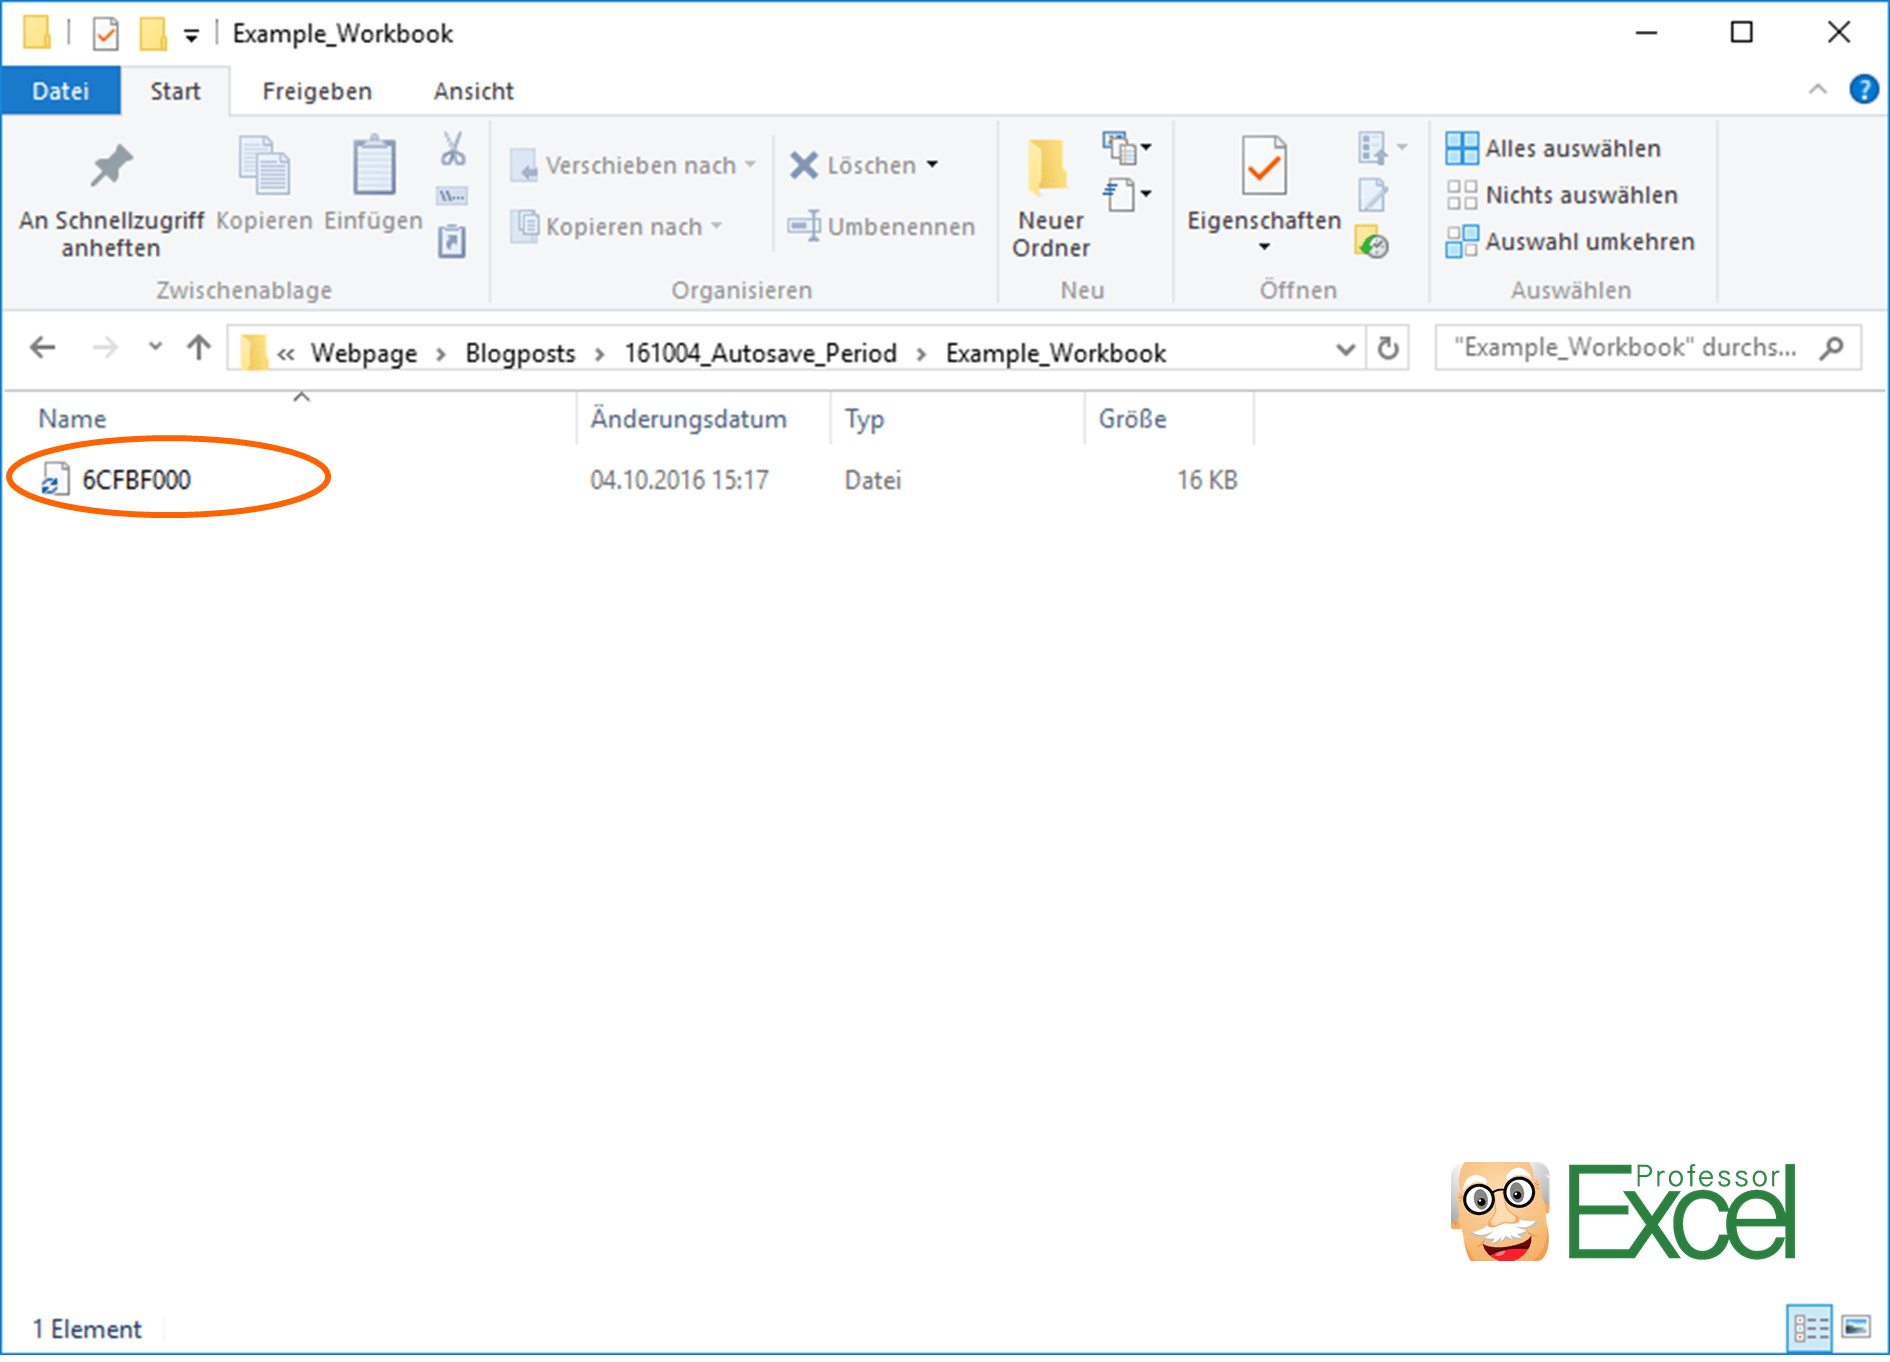
Task: Open the Verschieben nach dropdown
Action: pos(752,165)
